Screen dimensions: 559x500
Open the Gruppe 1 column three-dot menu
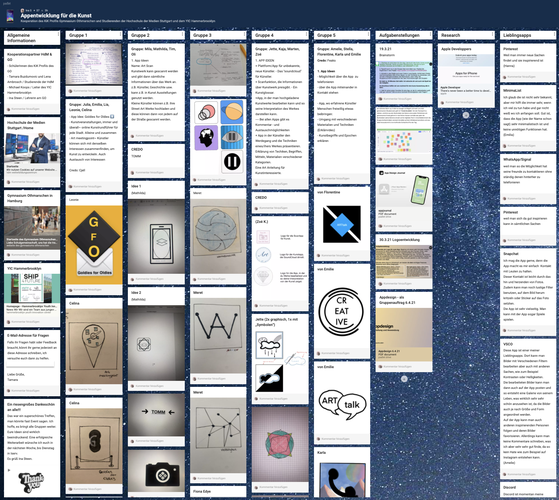pyautogui.click(x=120, y=35)
